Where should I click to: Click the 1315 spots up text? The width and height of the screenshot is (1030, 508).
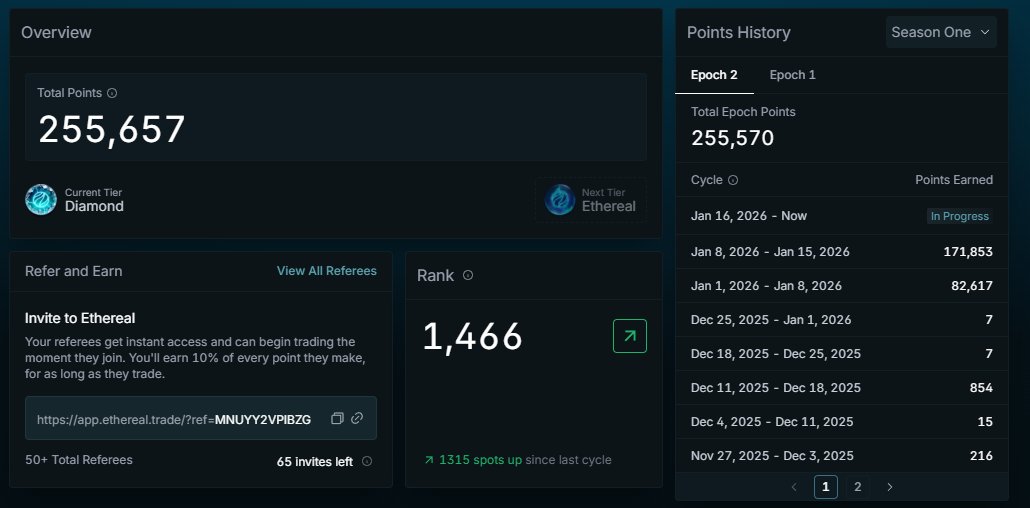click(481, 460)
